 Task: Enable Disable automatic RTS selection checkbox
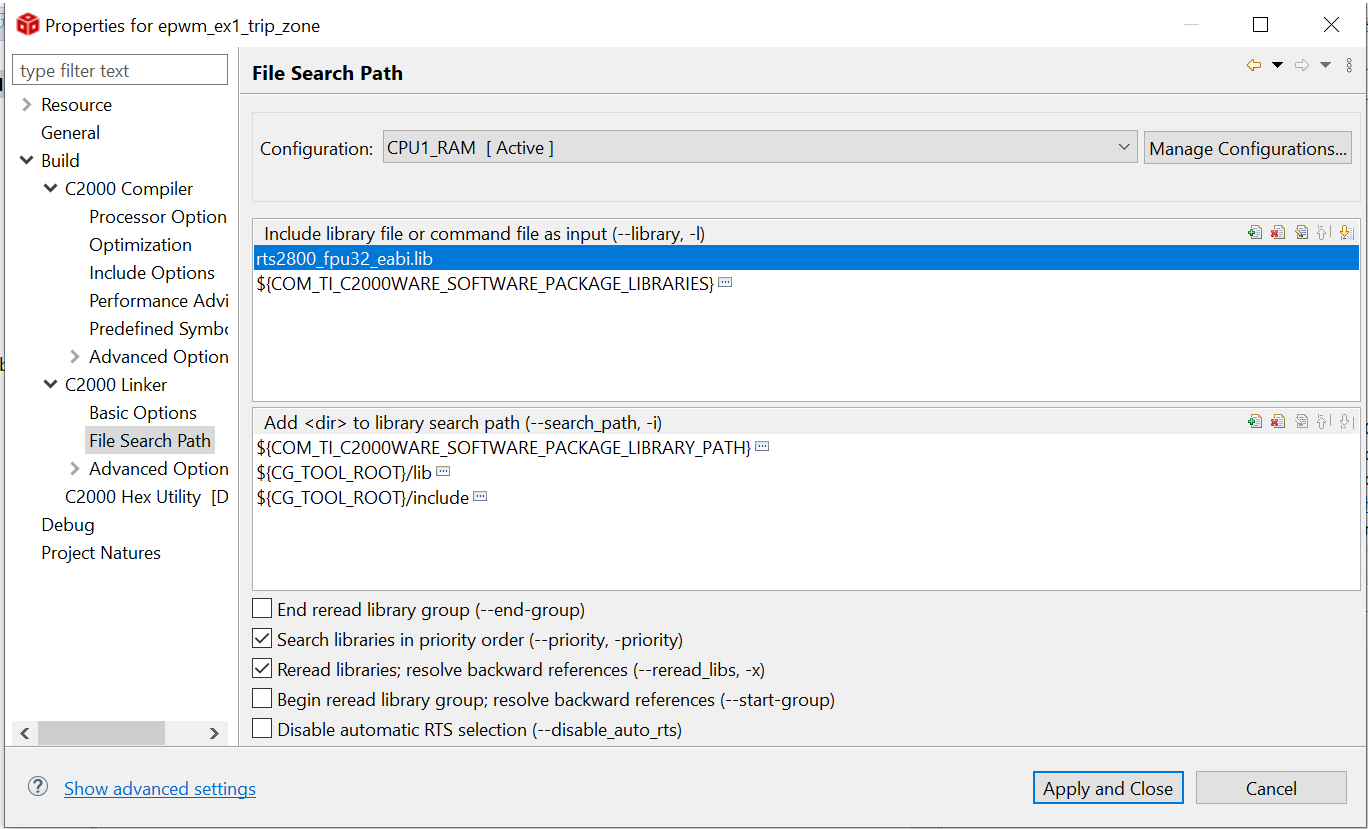coord(262,729)
